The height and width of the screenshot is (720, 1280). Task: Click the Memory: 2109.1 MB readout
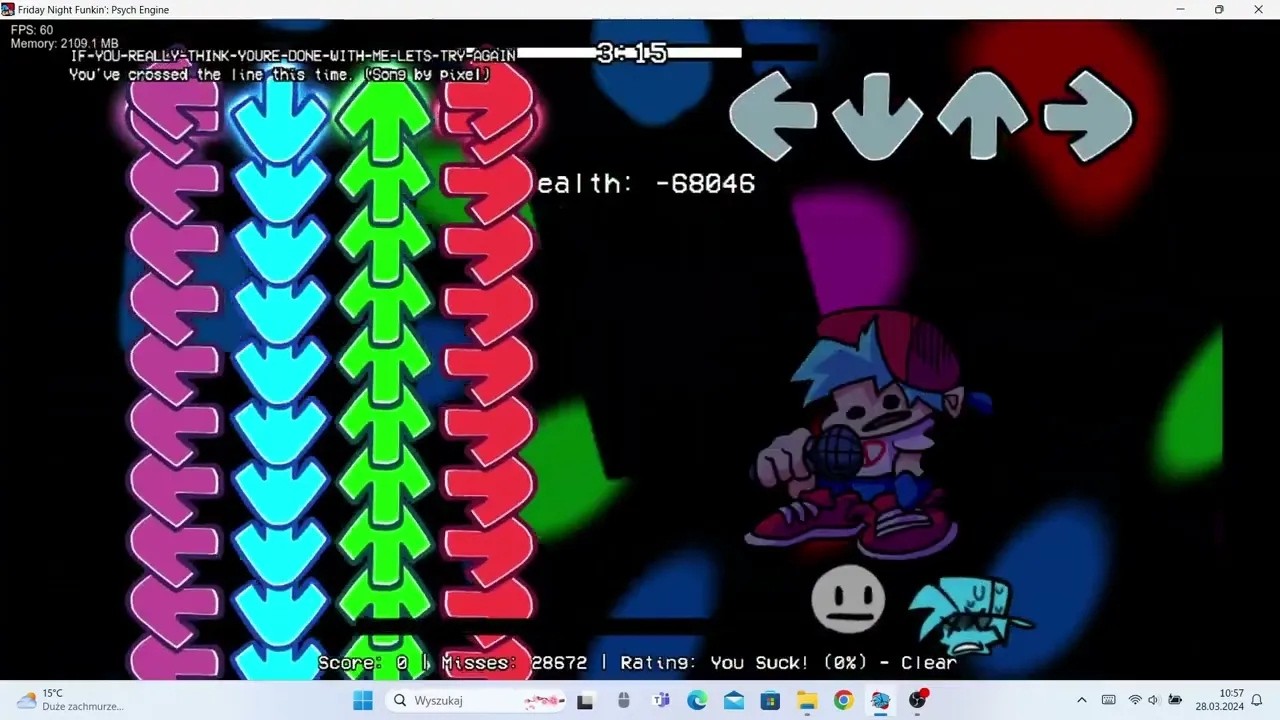64,44
